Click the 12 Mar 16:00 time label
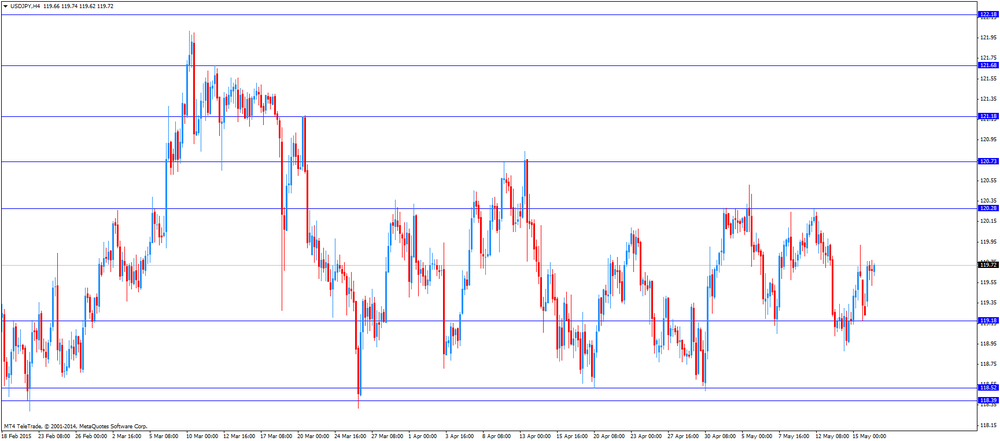 point(239,437)
